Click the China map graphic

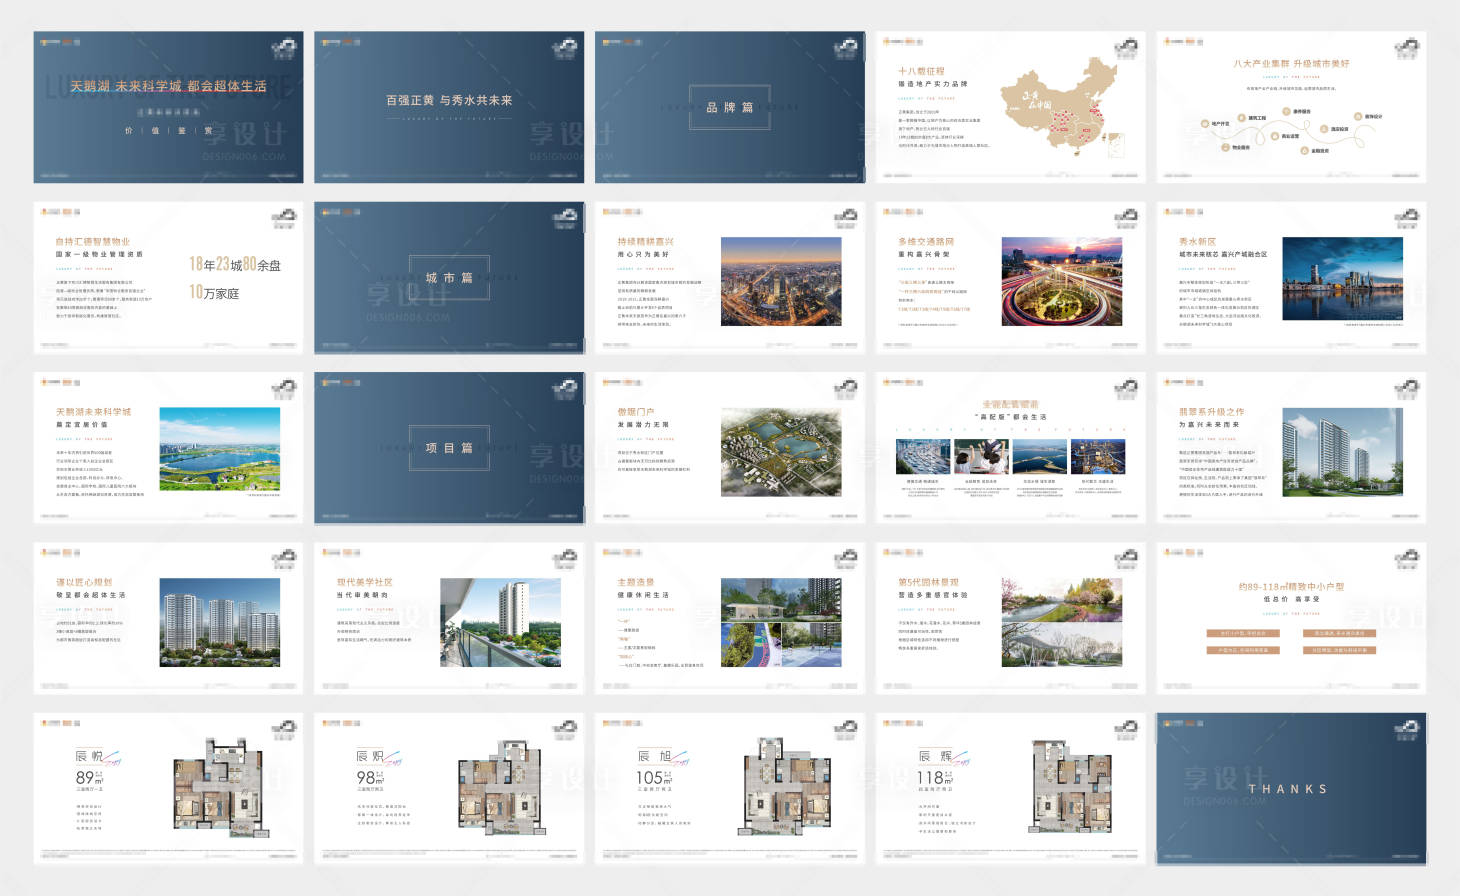(1060, 106)
